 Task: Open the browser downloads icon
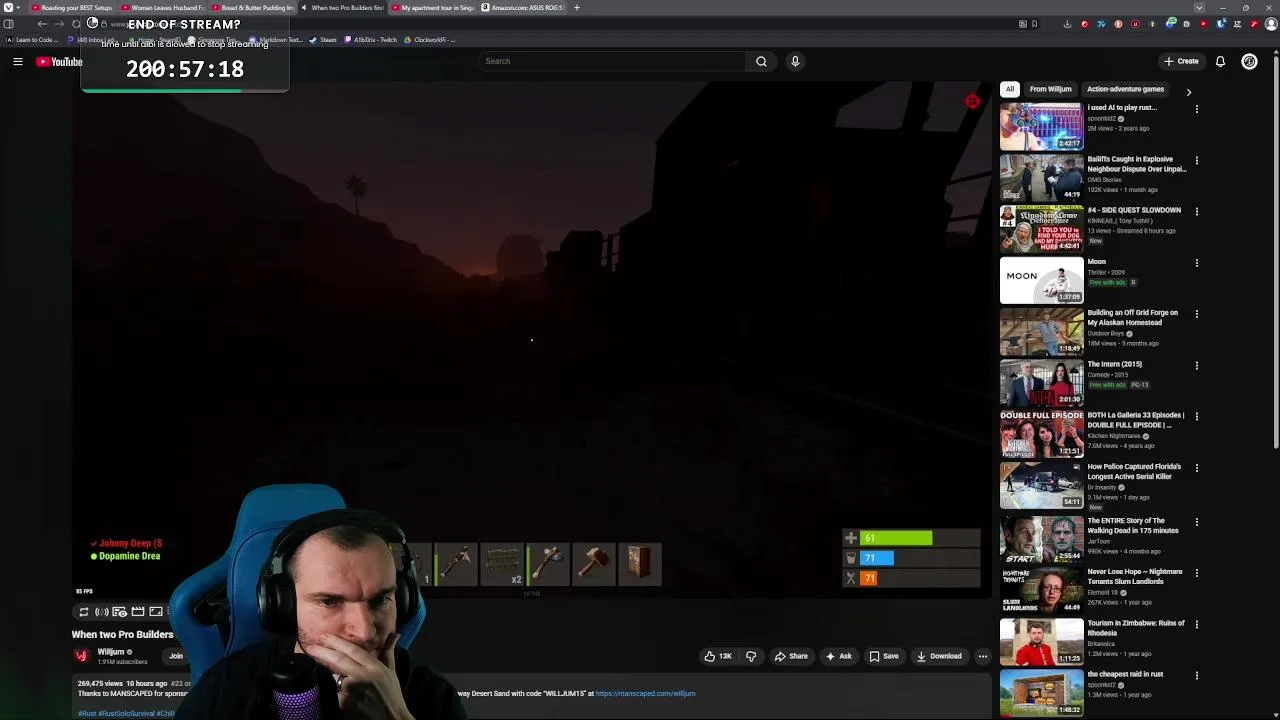[x=1067, y=24]
